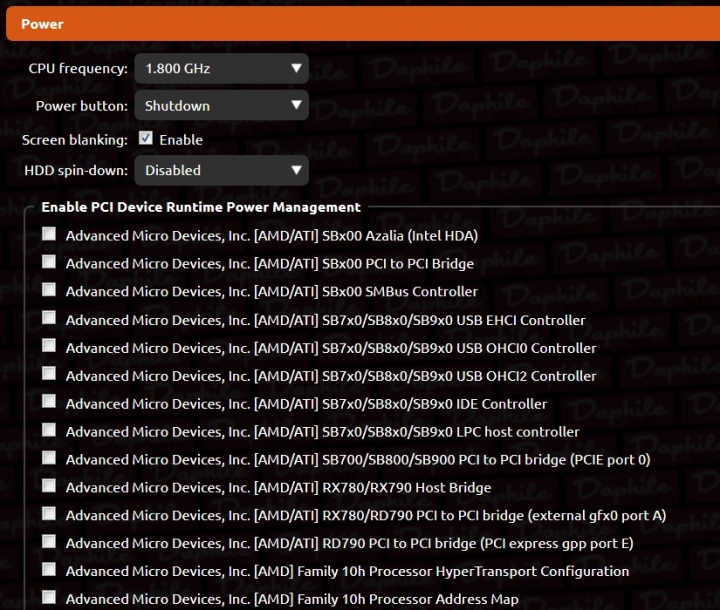Click 'Enable PCI Device Runtime Power Management' heading
The image size is (720, 610).
tap(201, 207)
